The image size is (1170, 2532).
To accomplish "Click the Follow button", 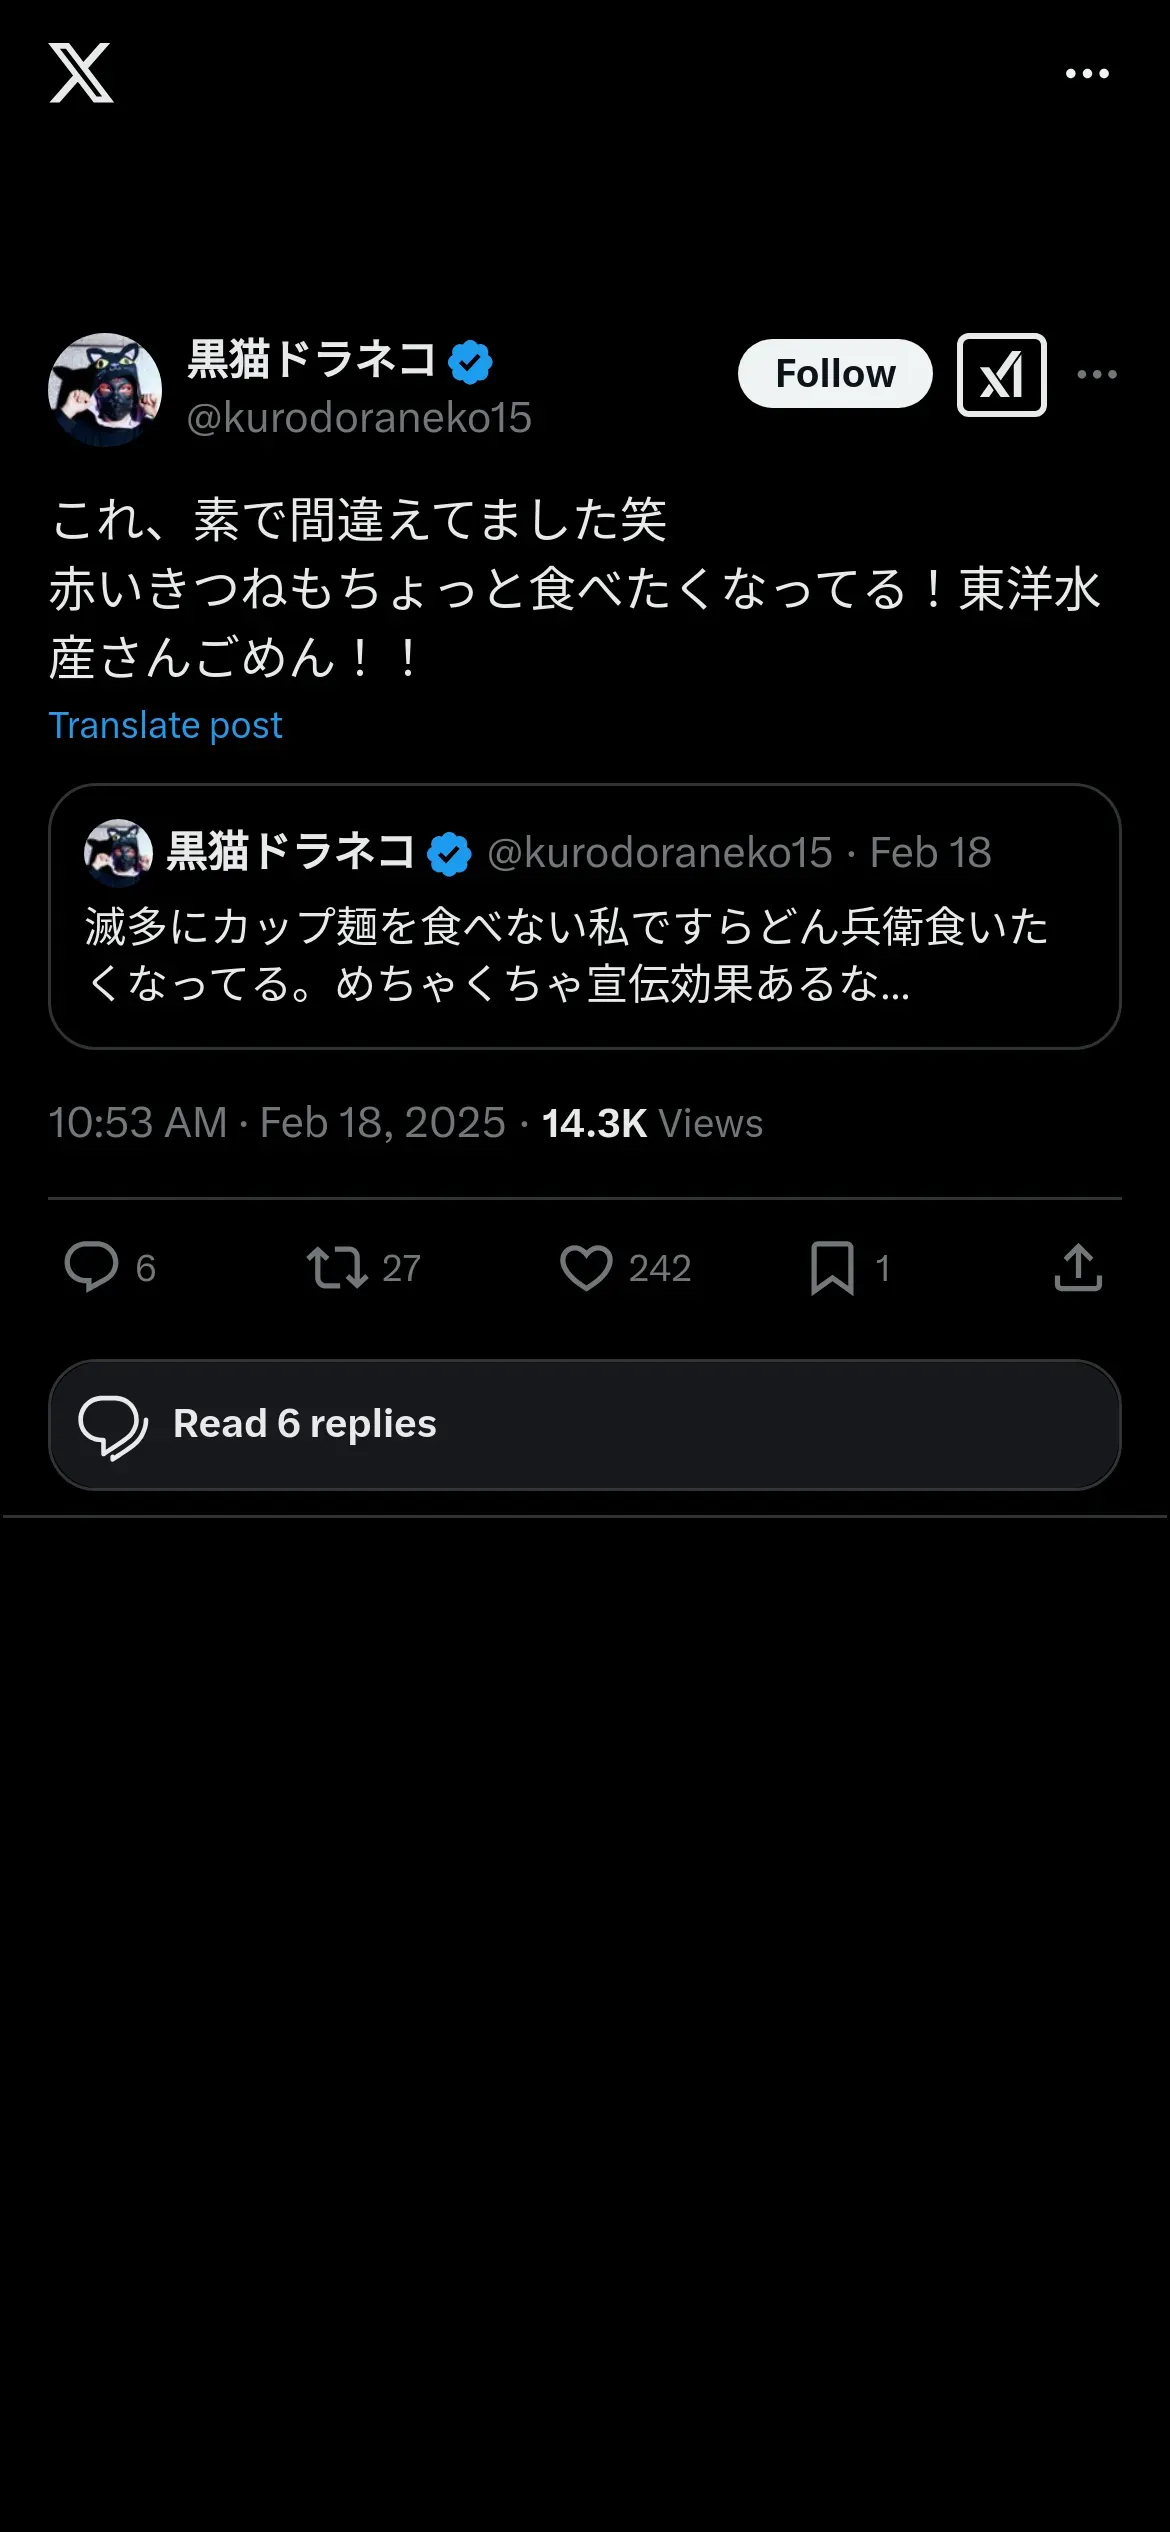I will click(835, 374).
